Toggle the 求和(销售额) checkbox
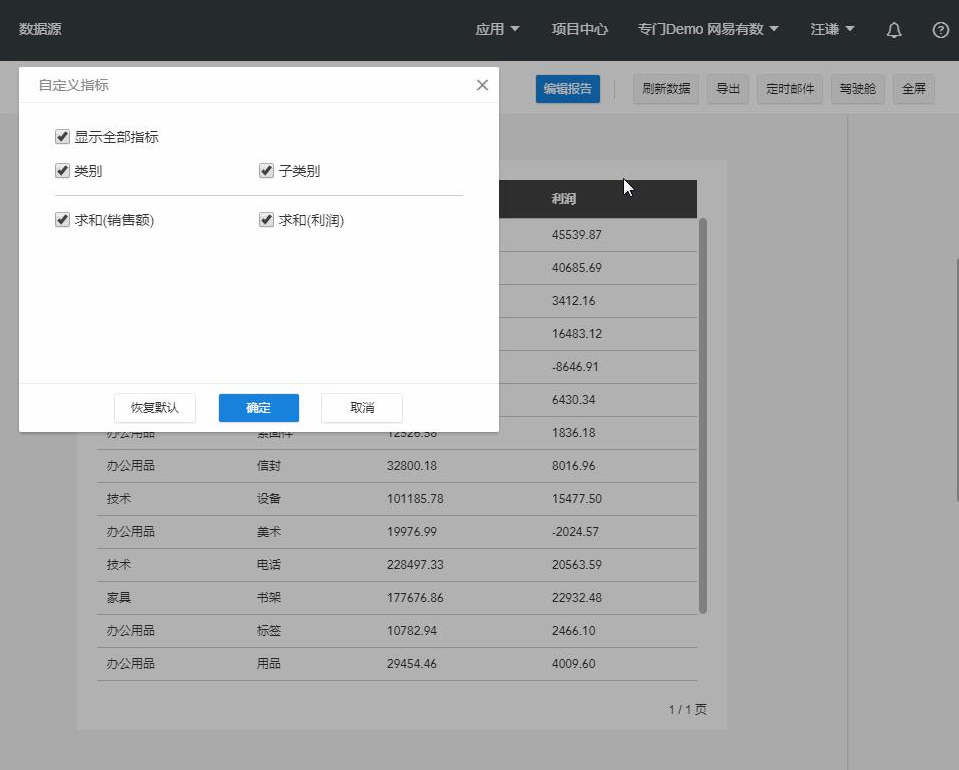The image size is (959, 770). click(63, 220)
